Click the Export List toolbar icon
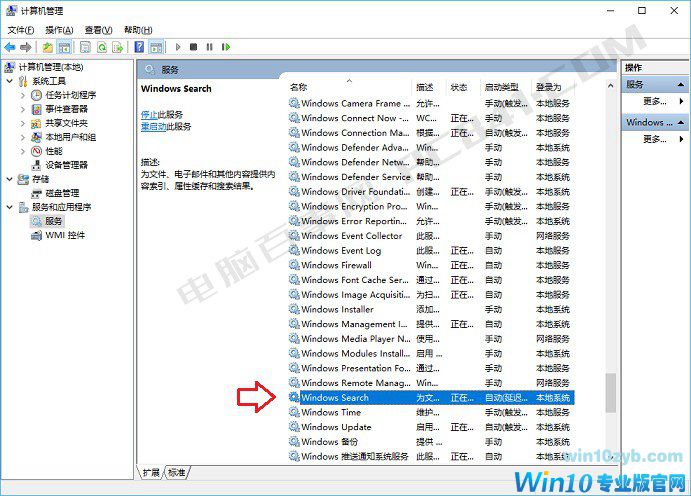The image size is (691, 496). tap(118, 47)
